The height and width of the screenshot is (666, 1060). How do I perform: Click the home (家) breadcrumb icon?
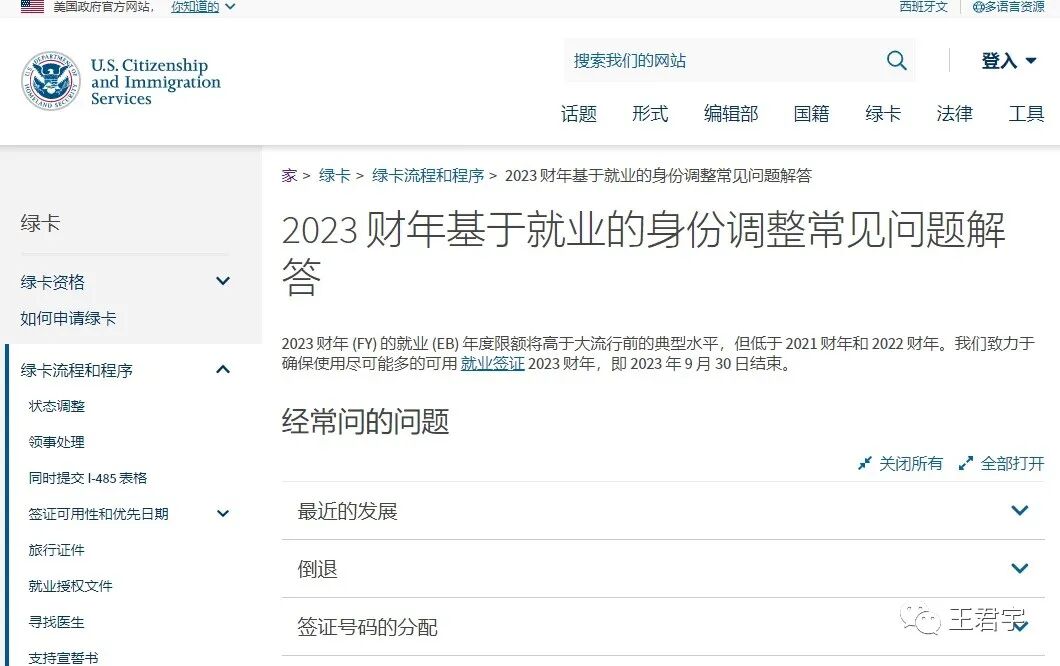click(x=288, y=175)
